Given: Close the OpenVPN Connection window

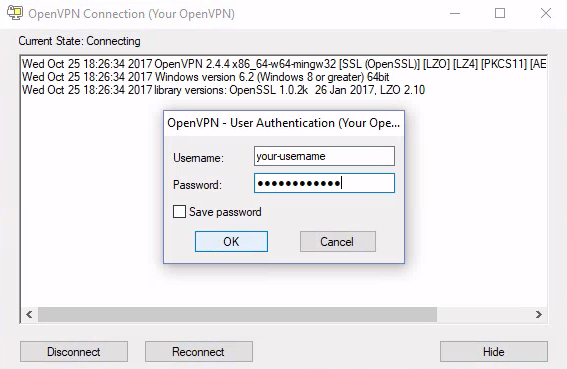Looking at the screenshot, I should [x=546, y=13].
